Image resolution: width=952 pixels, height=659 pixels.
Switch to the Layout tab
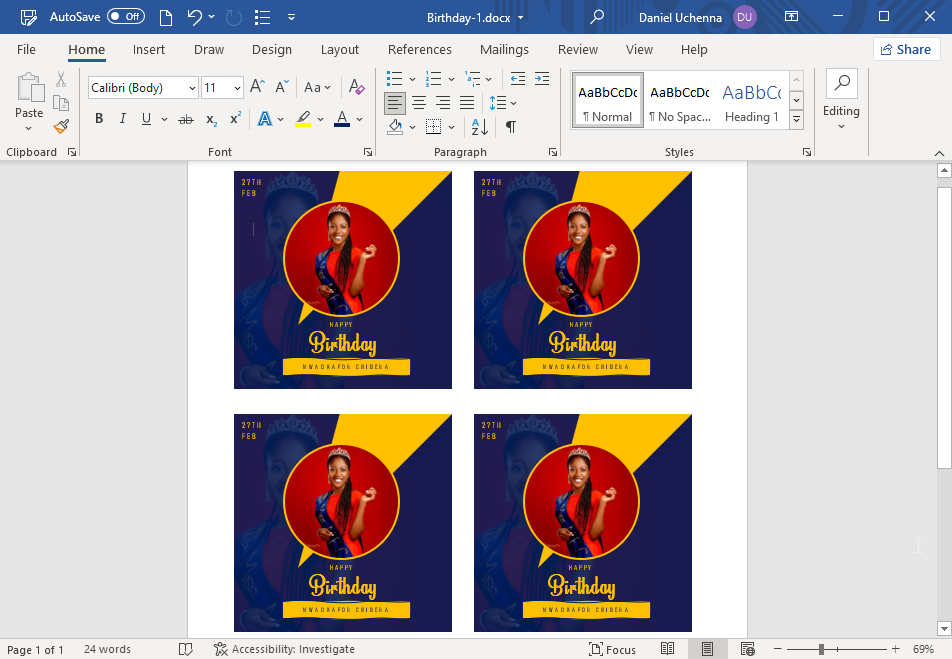point(339,50)
